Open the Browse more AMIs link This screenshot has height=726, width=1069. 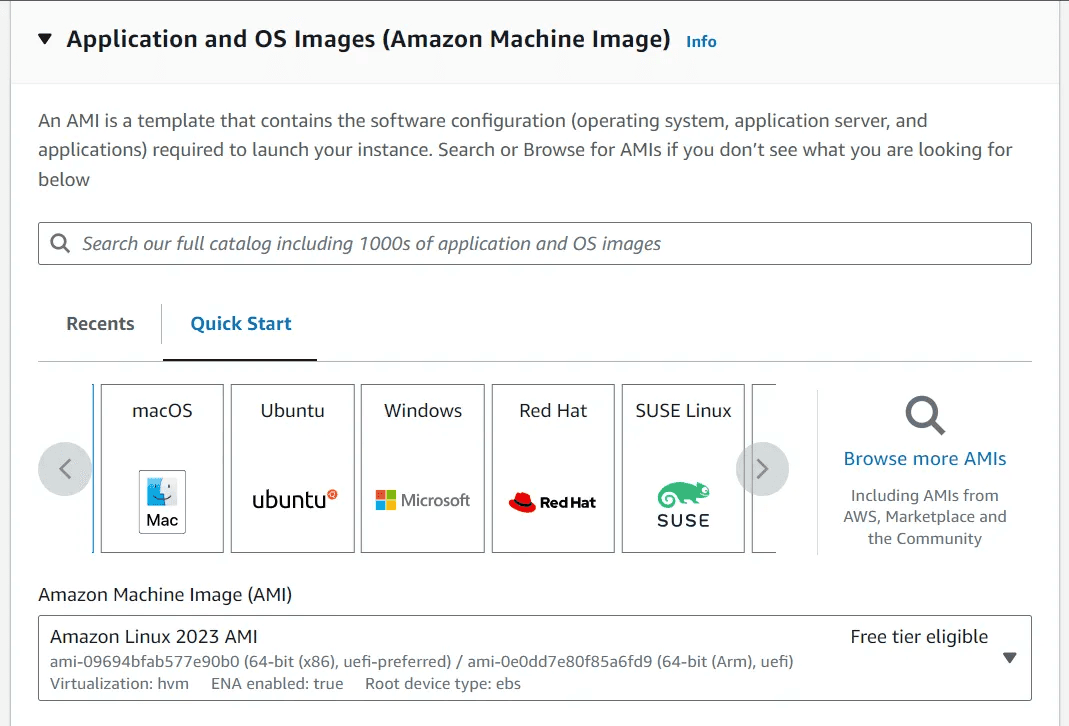[x=925, y=459]
